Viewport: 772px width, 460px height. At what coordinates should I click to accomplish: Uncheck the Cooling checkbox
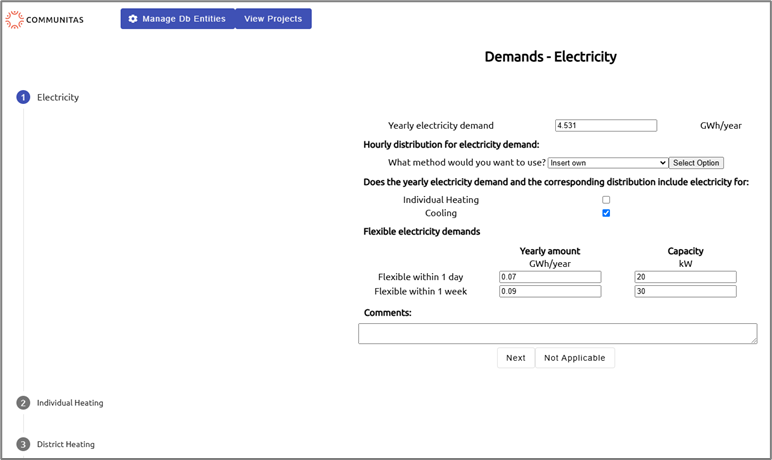coord(606,213)
